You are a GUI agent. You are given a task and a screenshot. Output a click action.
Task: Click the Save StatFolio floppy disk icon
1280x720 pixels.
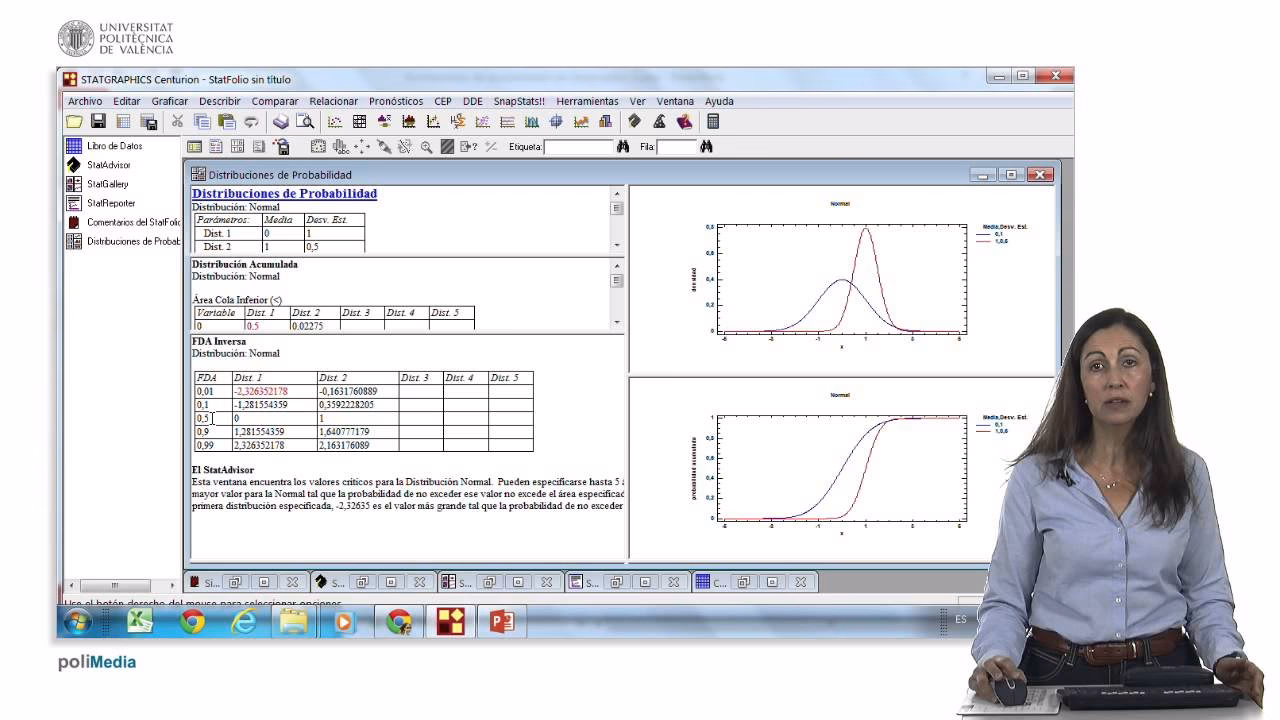click(x=99, y=122)
